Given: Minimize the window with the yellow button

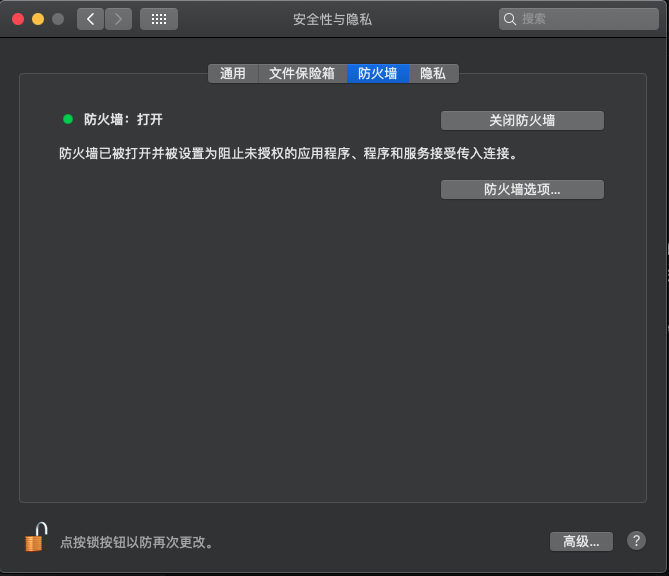Looking at the screenshot, I should (38, 19).
